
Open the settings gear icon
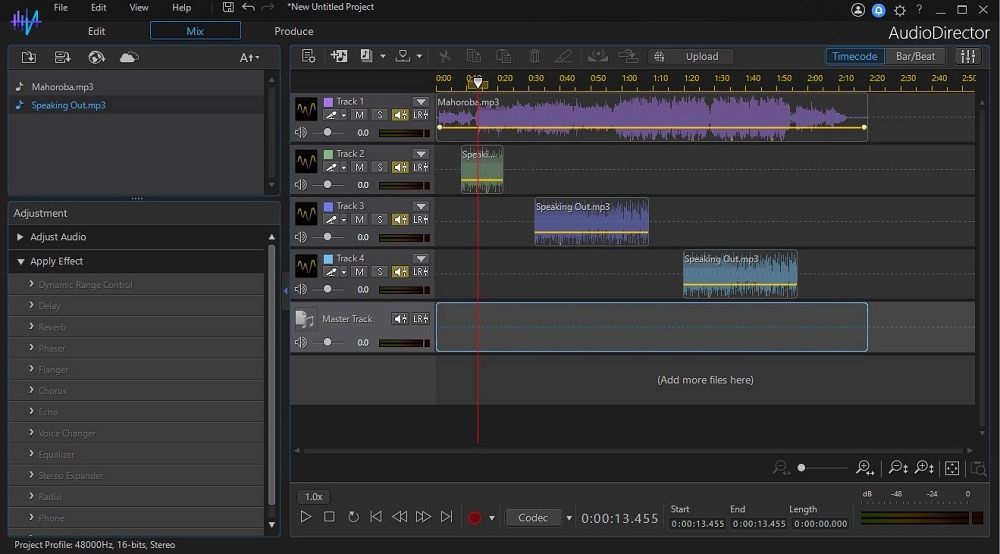(x=900, y=10)
